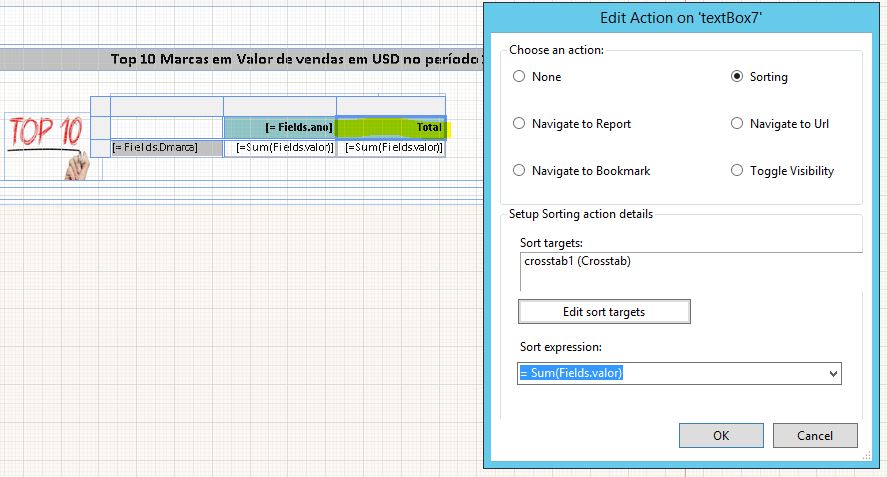Select the Navigate to Report option
This screenshot has width=887, height=477.
(519, 124)
